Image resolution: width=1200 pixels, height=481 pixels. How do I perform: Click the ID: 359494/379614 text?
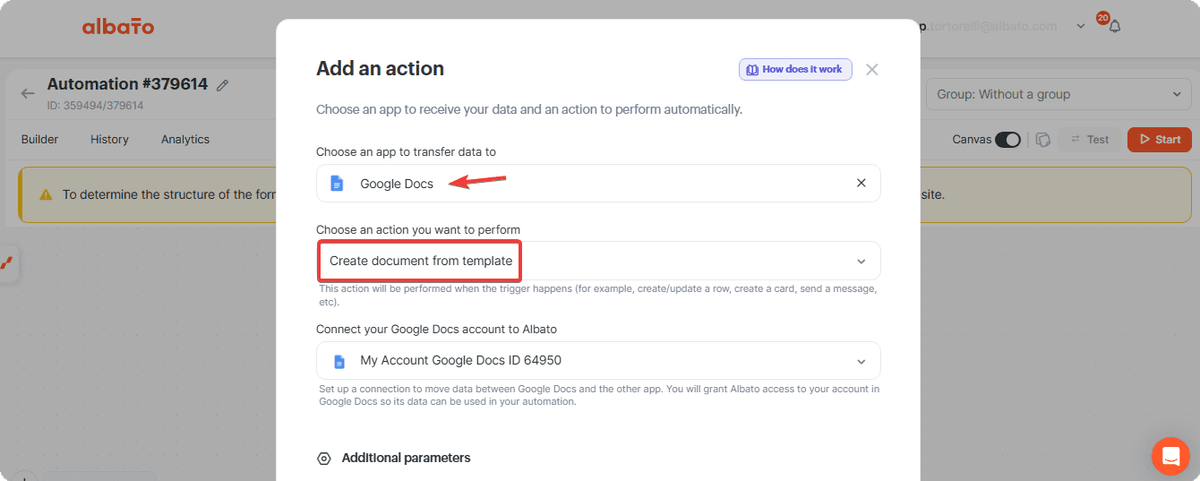point(95,105)
